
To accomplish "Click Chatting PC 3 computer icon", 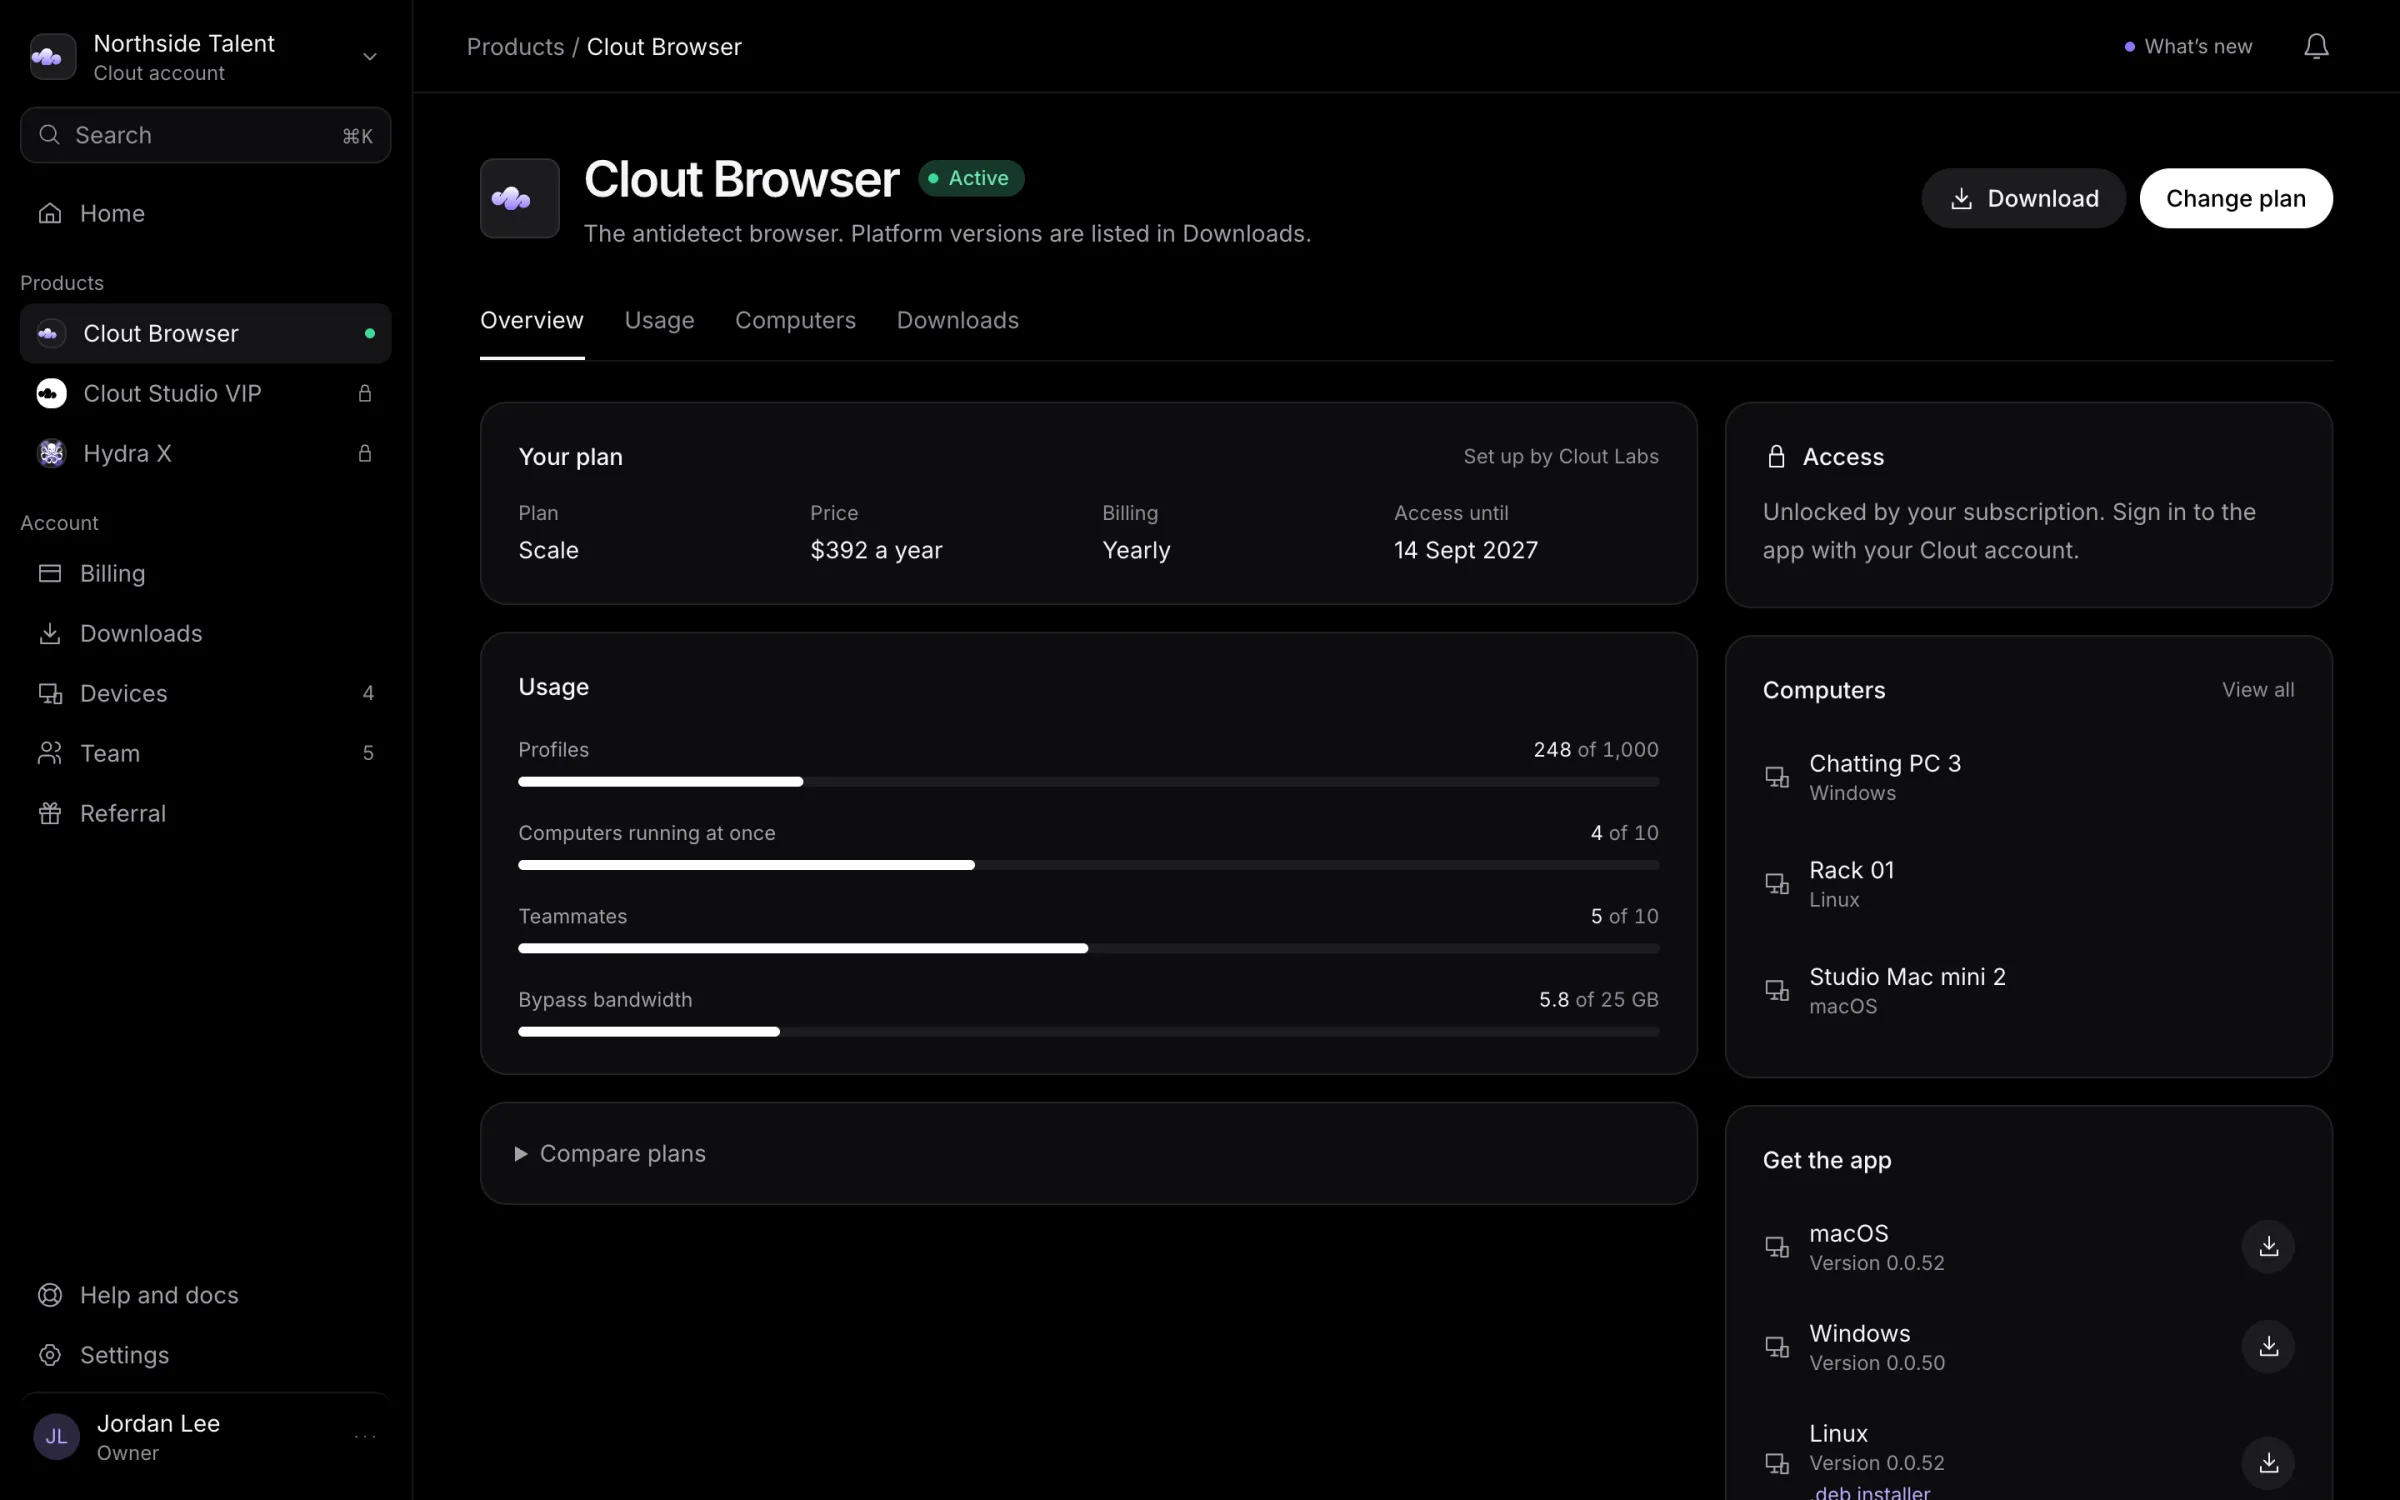I will pyautogui.click(x=1777, y=777).
